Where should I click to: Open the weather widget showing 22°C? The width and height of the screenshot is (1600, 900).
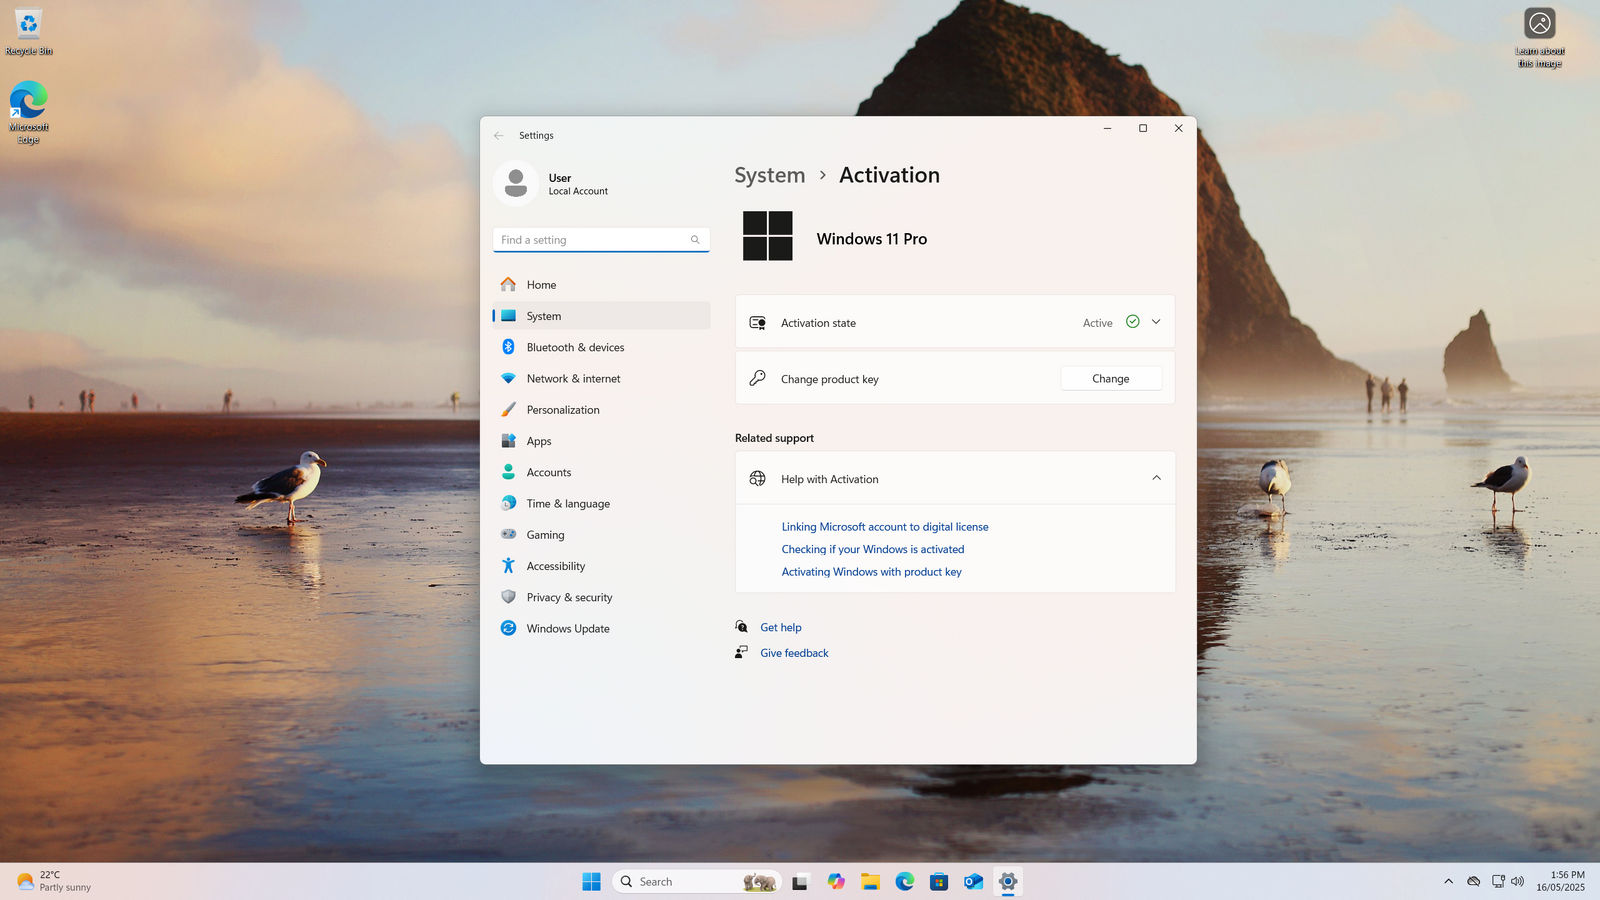click(55, 881)
